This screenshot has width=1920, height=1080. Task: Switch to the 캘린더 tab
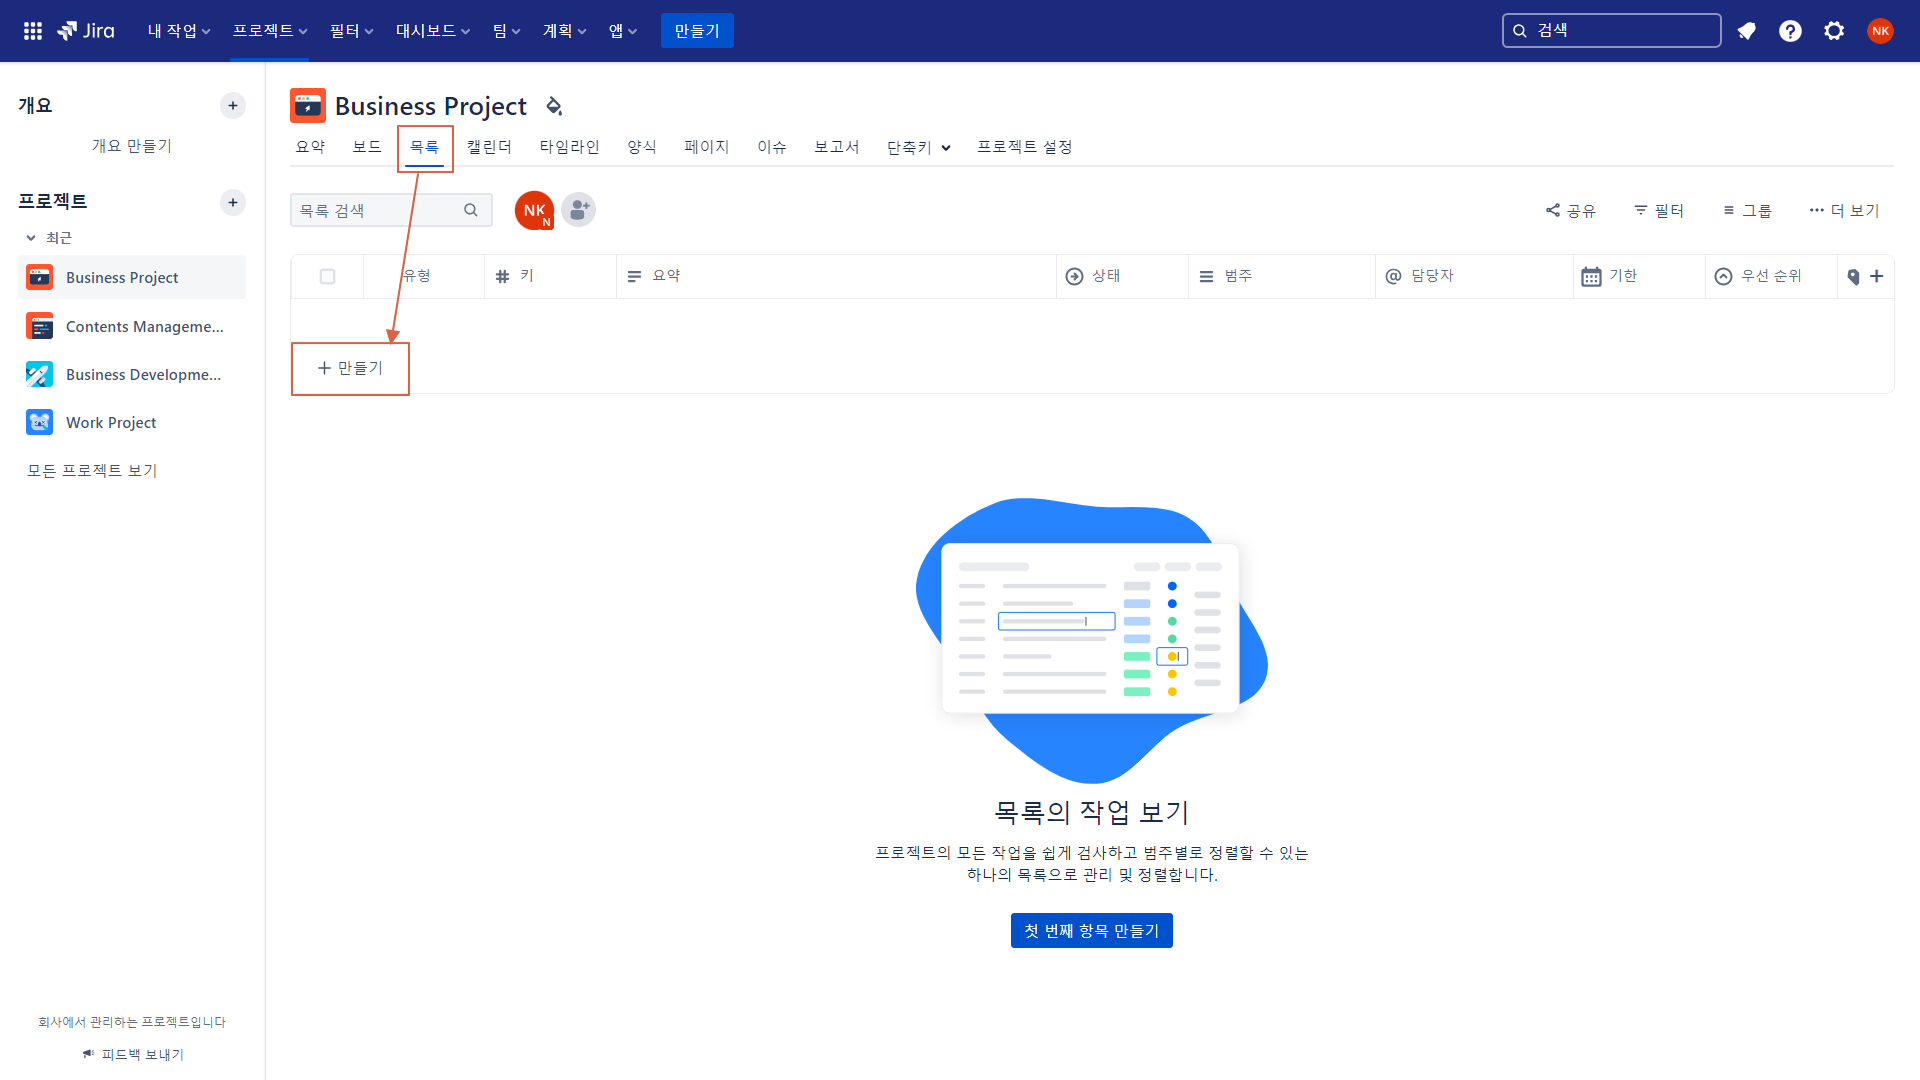(489, 147)
